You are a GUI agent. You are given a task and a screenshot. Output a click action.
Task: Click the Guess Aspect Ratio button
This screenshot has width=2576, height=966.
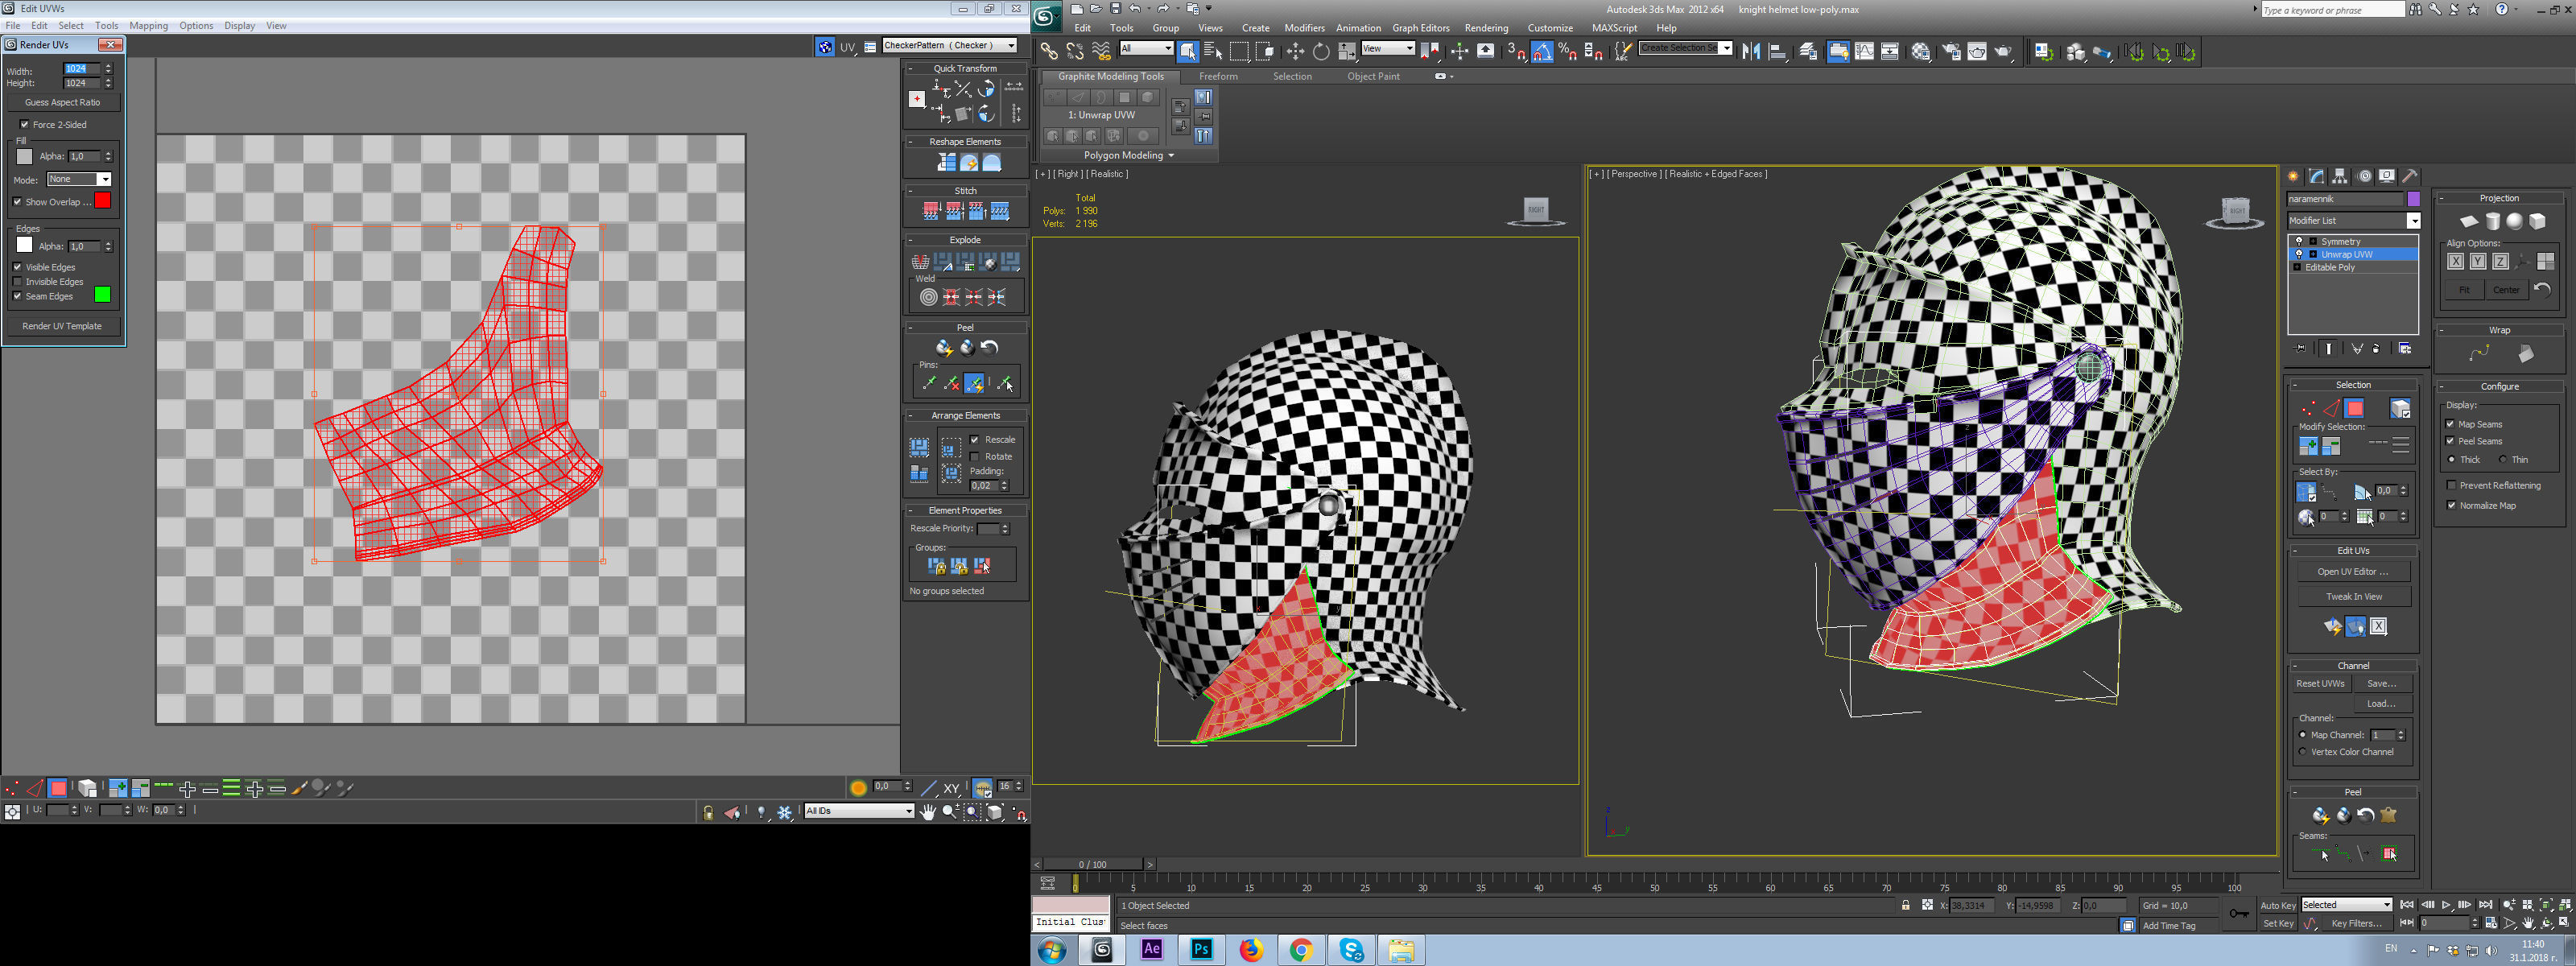click(62, 102)
